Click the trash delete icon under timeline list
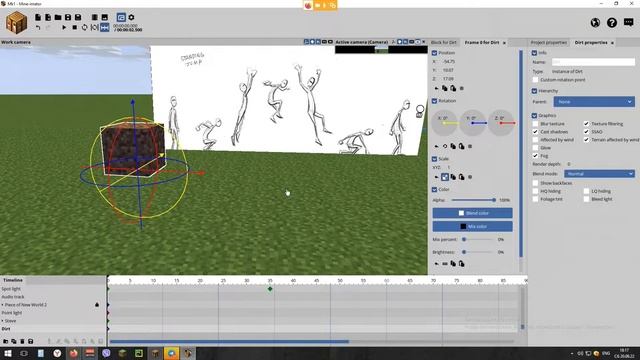The height and width of the screenshot is (360, 640). coord(22,341)
